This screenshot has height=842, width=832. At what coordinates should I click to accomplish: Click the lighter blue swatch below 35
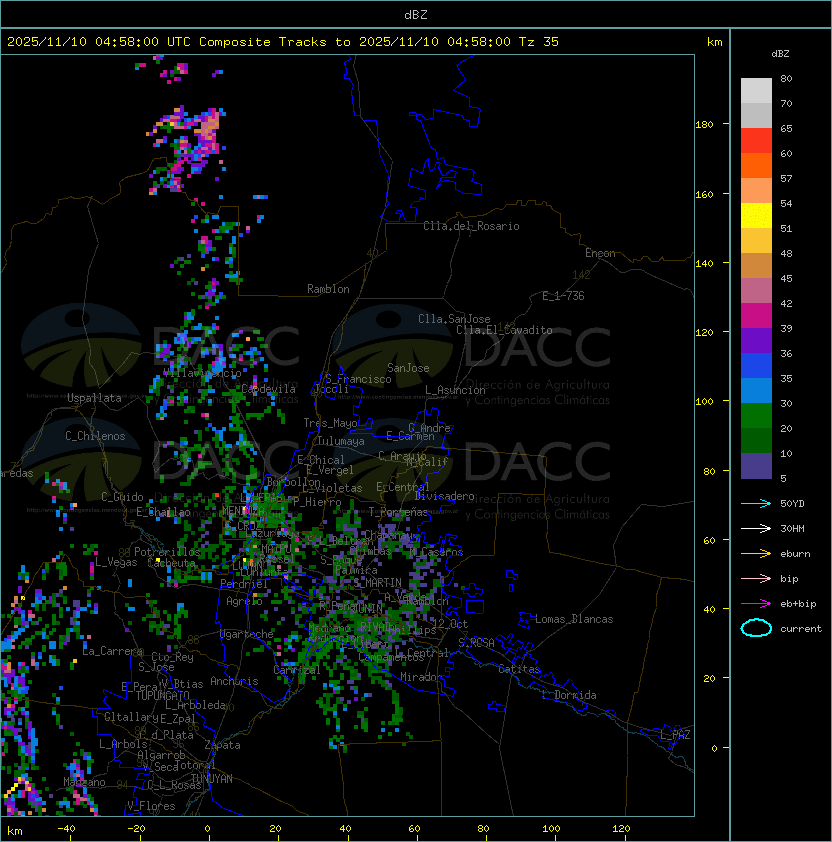[756, 390]
